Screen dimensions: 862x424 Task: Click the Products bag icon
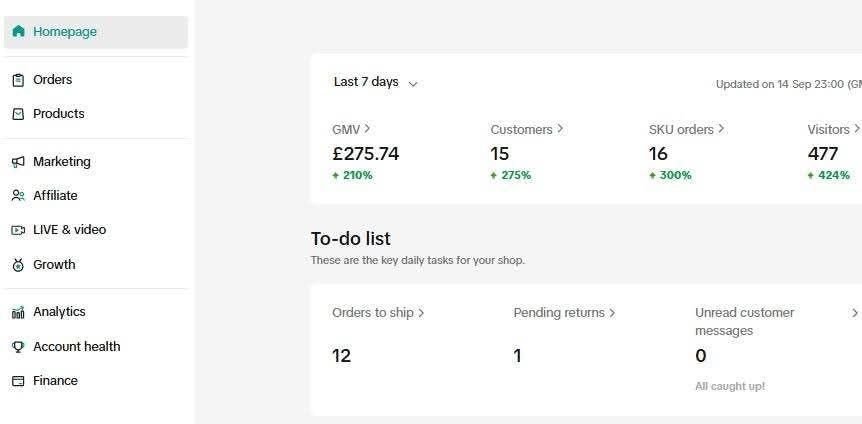pos(18,114)
